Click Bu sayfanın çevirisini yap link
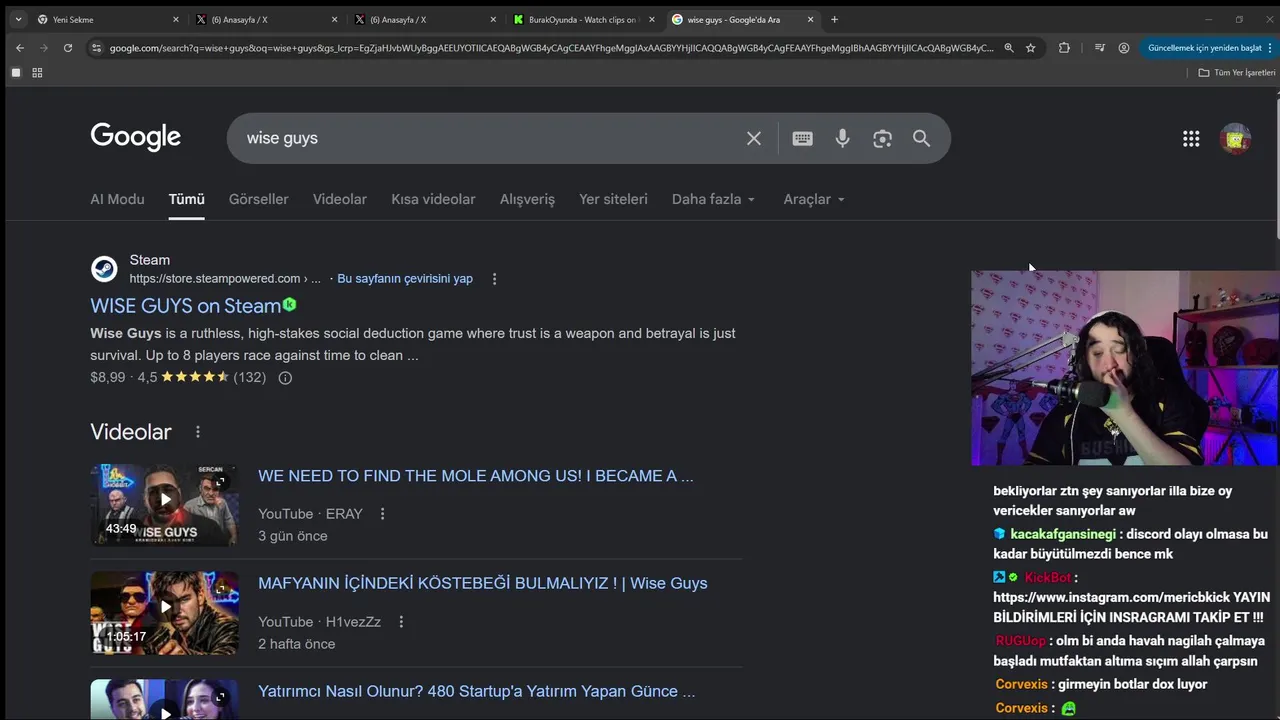 [405, 278]
